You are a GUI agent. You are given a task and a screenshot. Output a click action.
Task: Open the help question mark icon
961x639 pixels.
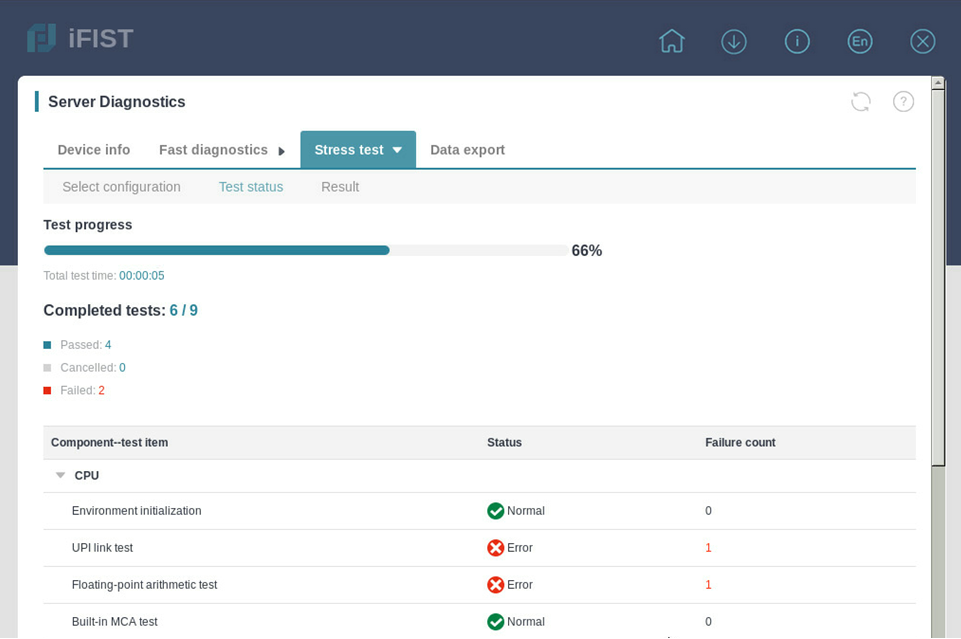pyautogui.click(x=903, y=102)
